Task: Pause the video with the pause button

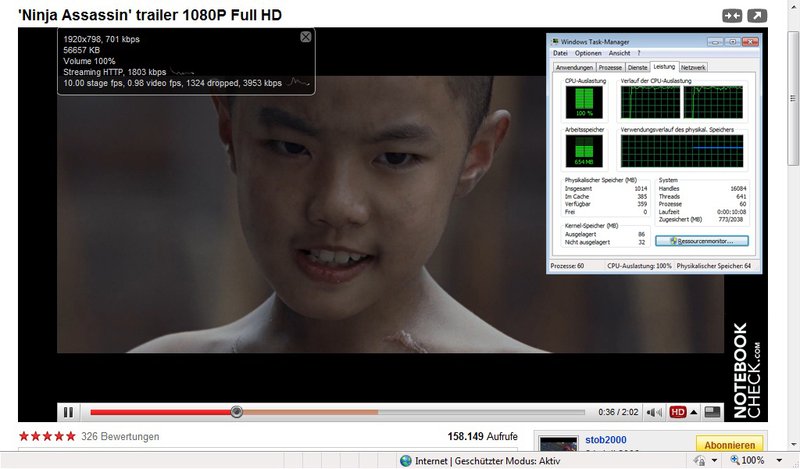Action: tap(68, 412)
